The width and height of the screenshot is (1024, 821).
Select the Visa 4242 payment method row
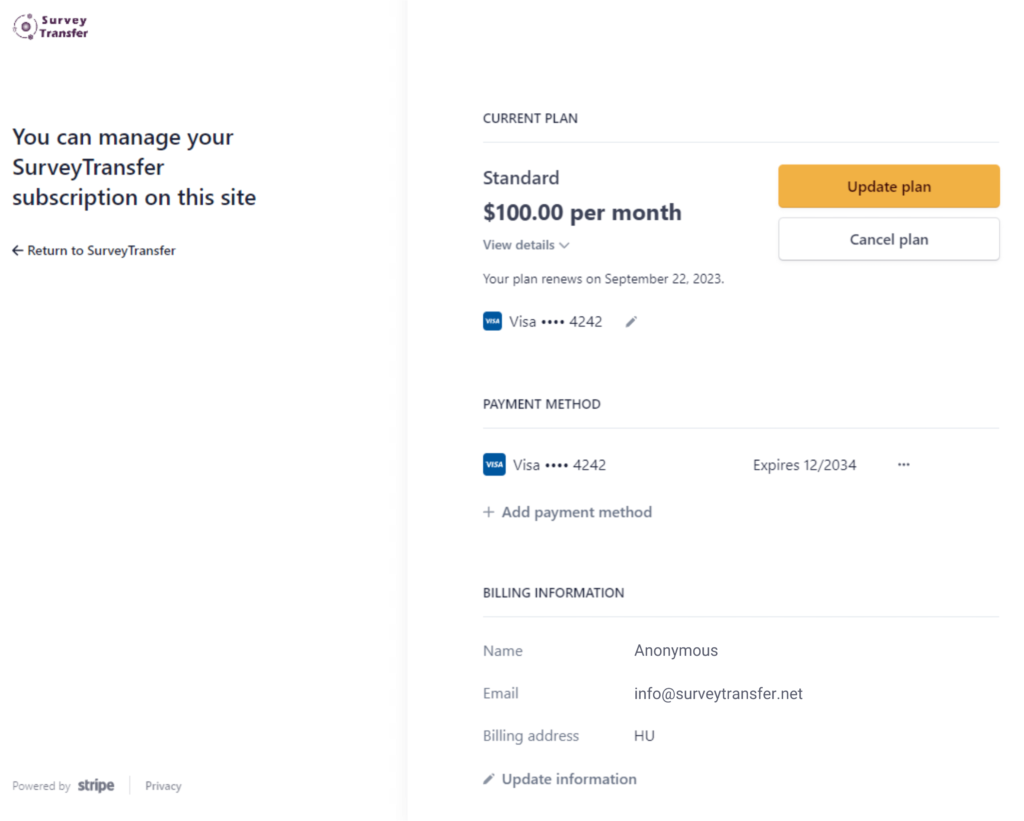point(559,465)
